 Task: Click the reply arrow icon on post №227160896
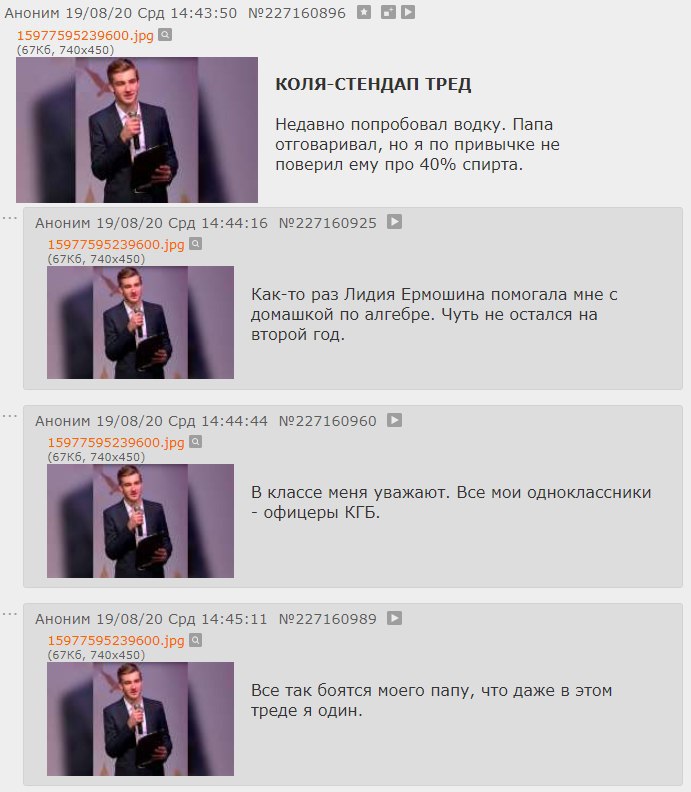[408, 12]
